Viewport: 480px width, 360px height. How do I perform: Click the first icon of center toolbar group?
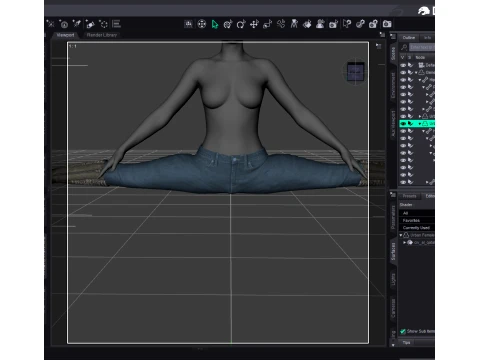pos(188,24)
